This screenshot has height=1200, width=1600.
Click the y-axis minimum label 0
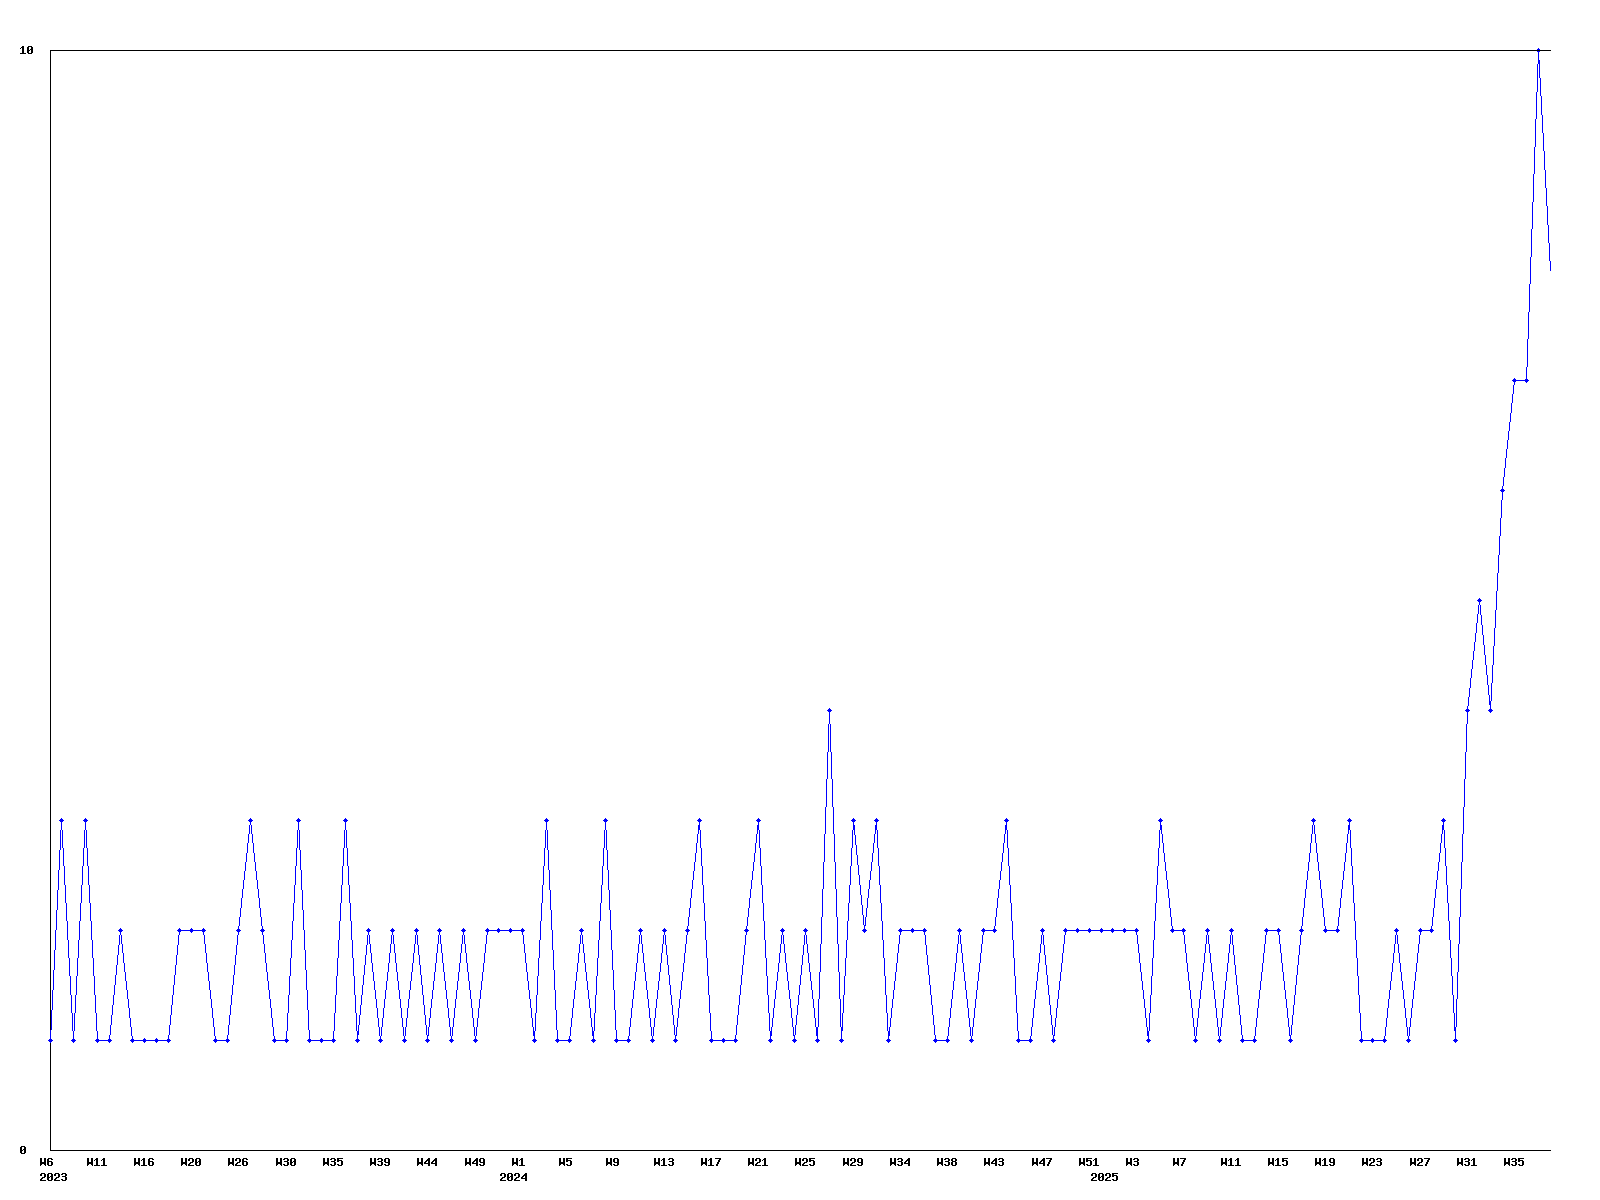pyautogui.click(x=23, y=1150)
